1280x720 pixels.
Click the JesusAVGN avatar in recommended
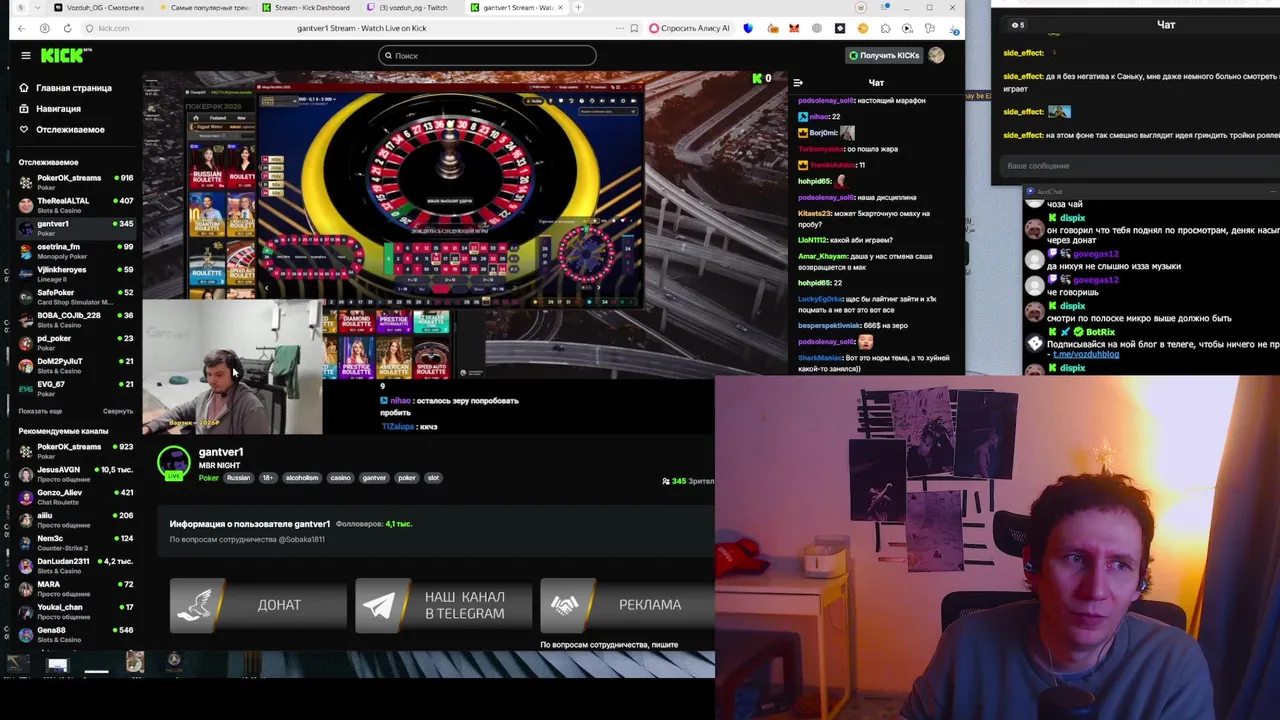(26, 474)
